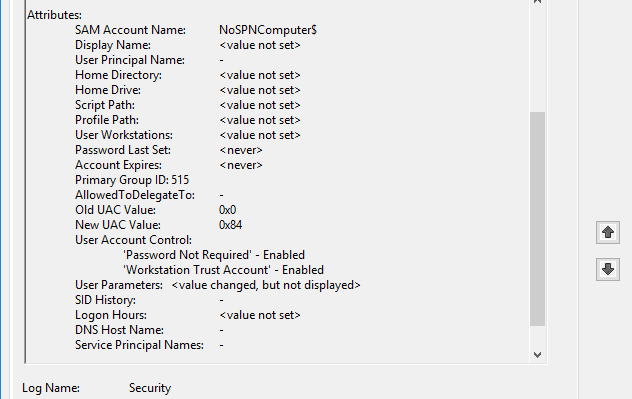Screen dimensions: 632x399
Task: Click the Security value beside Log Name
Action: [150, 388]
